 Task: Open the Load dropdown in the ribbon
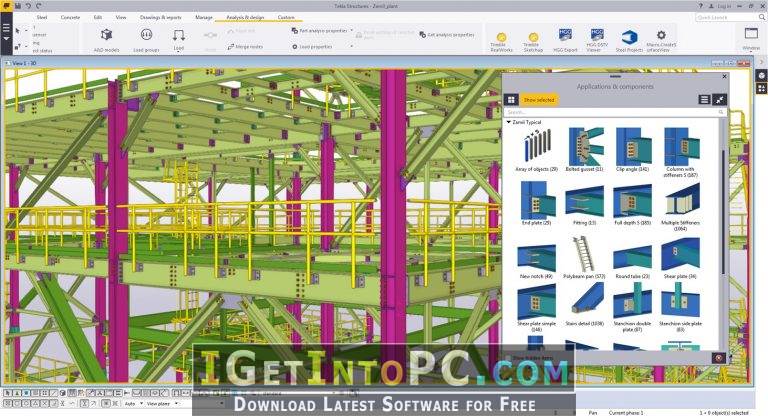pyautogui.click(x=179, y=47)
